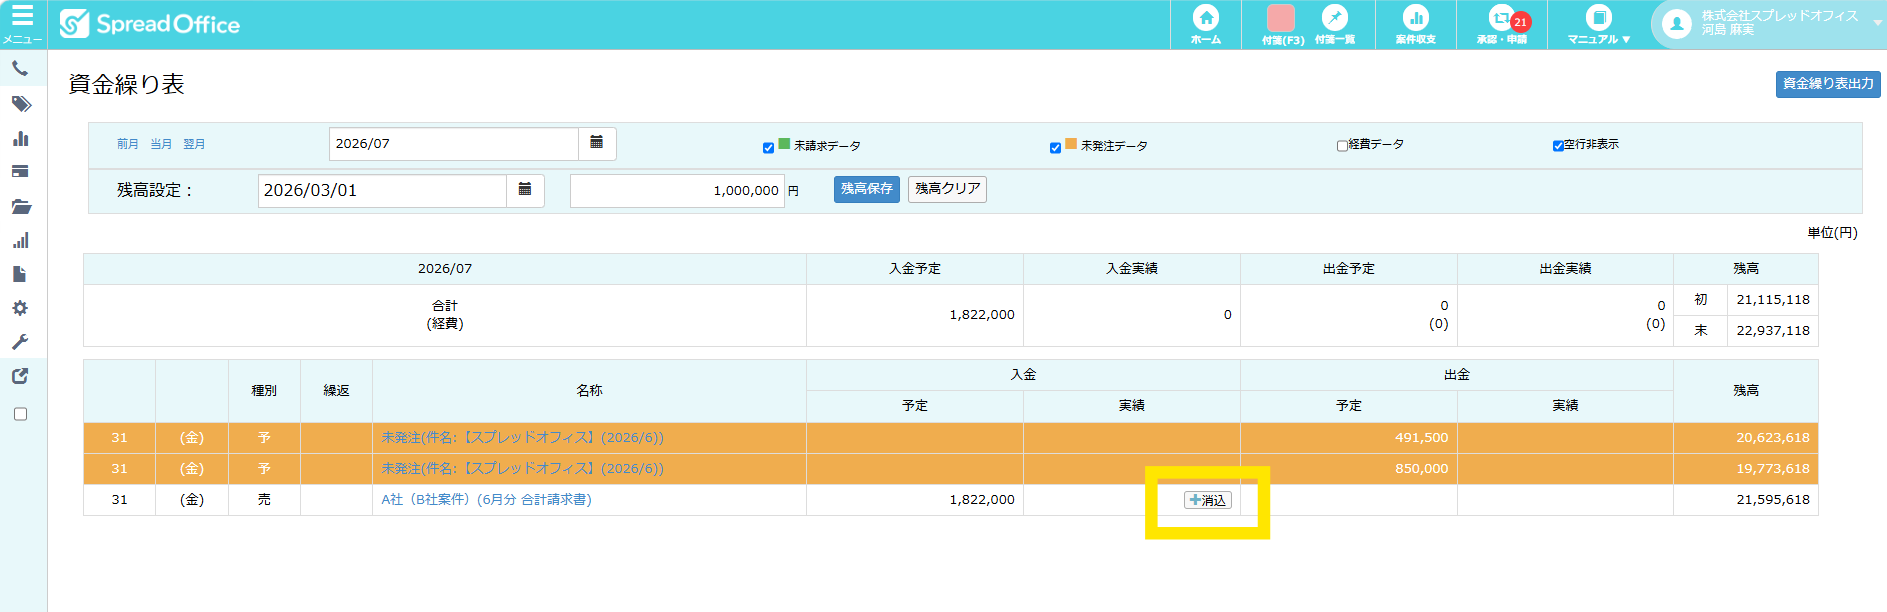Viewport: 1887px width, 612px height.
Task: Click the green 未請求データ color swatch
Action: click(x=784, y=144)
